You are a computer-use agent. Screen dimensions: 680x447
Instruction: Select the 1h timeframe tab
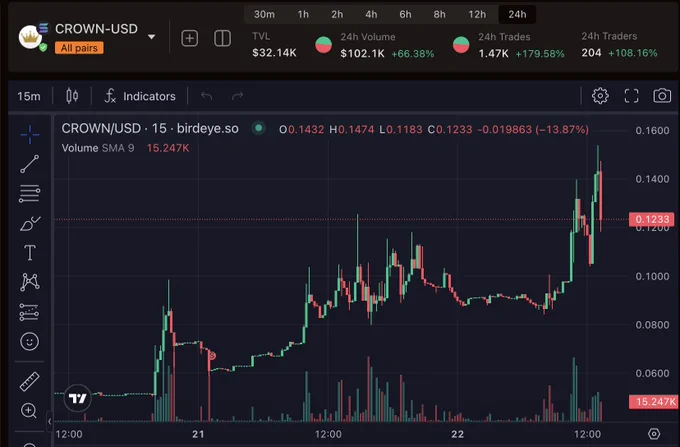tap(303, 14)
